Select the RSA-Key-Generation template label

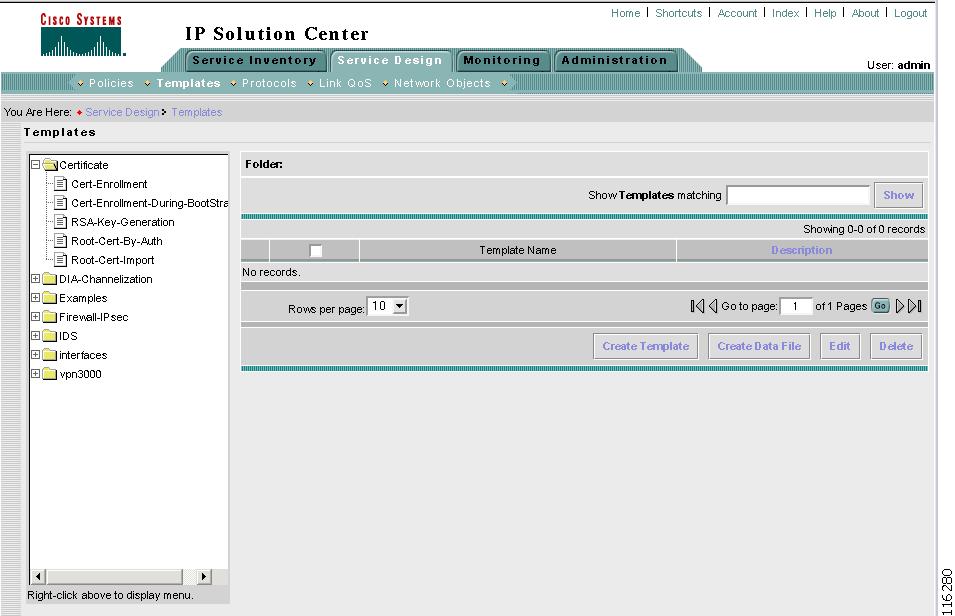click(x=122, y=222)
